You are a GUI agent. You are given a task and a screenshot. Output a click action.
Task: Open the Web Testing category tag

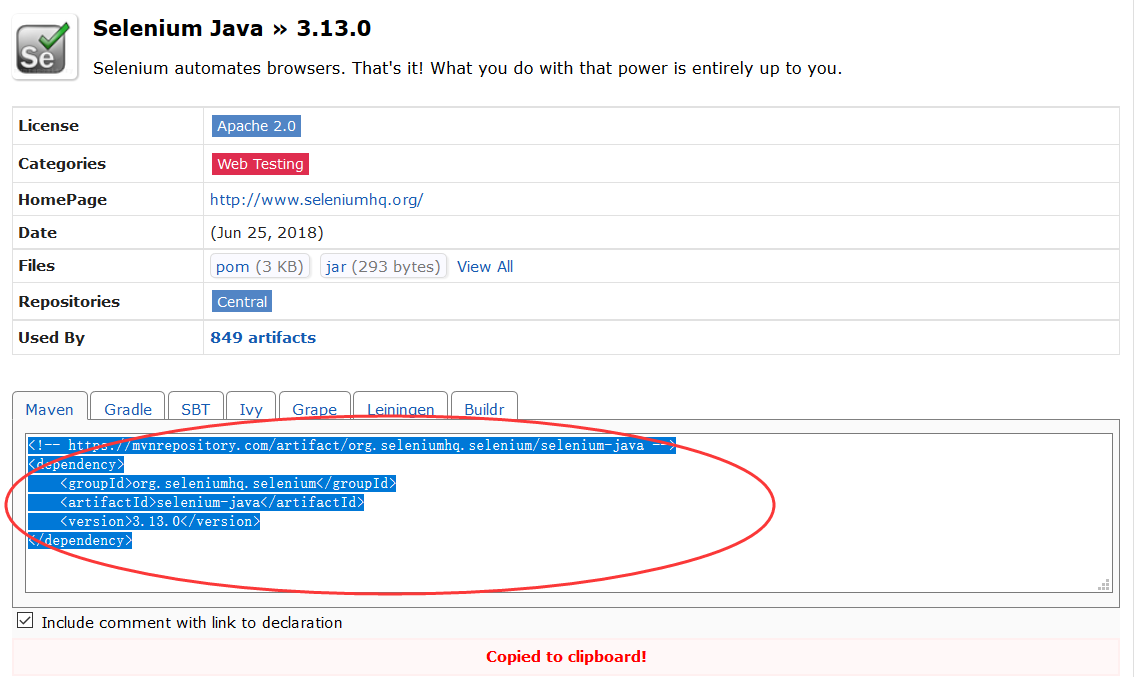click(260, 164)
